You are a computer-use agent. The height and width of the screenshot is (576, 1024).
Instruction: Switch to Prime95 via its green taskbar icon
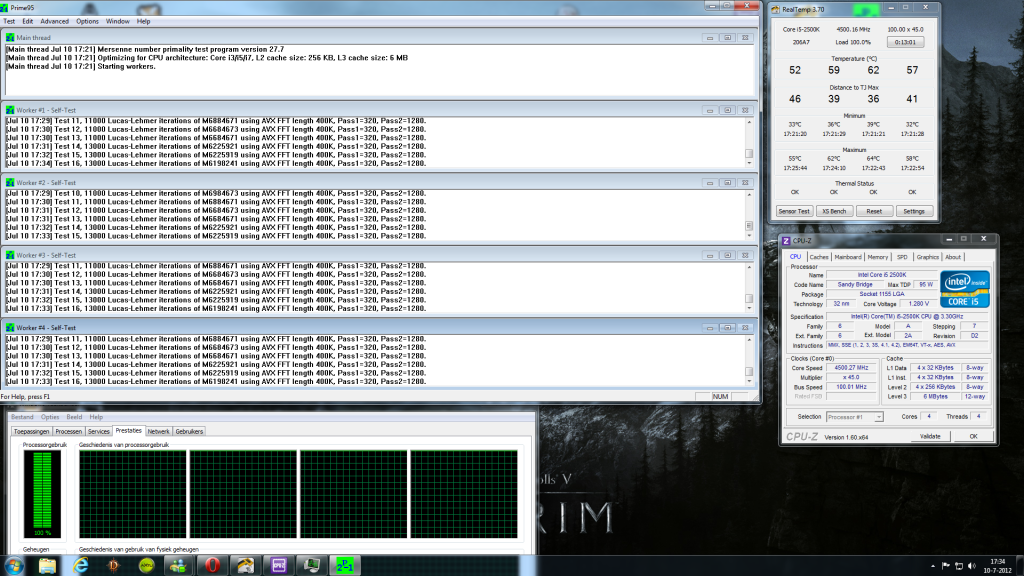pyautogui.click(x=345, y=566)
